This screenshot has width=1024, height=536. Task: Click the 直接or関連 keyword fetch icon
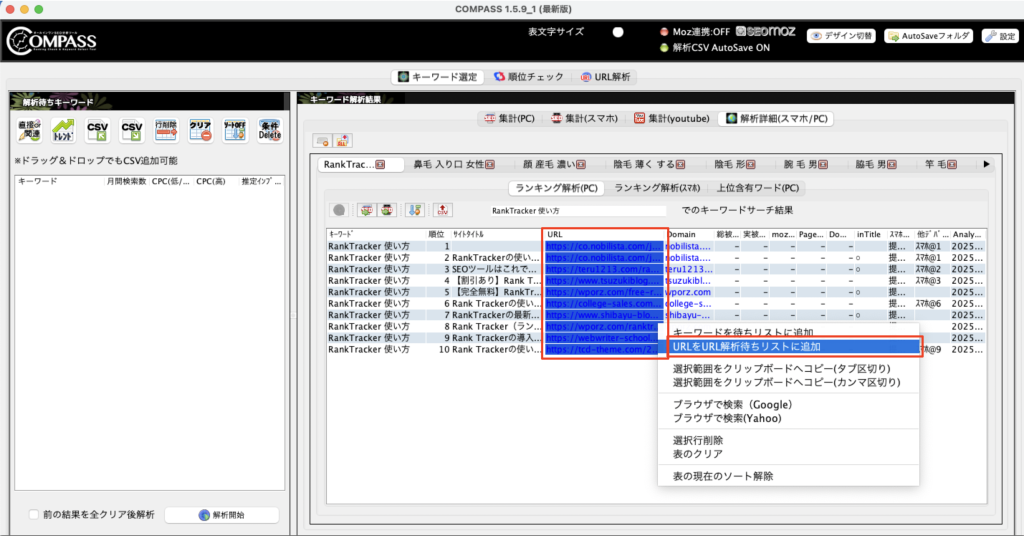click(x=28, y=131)
